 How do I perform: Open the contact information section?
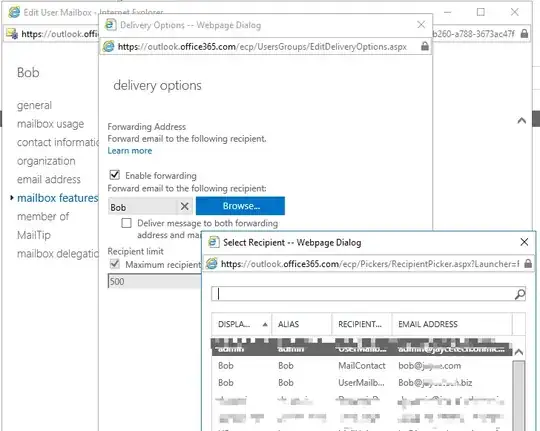(58, 142)
